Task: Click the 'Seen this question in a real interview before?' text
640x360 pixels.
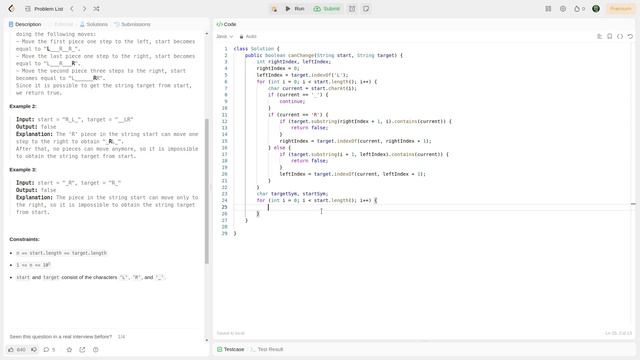Action: [x=60, y=337]
